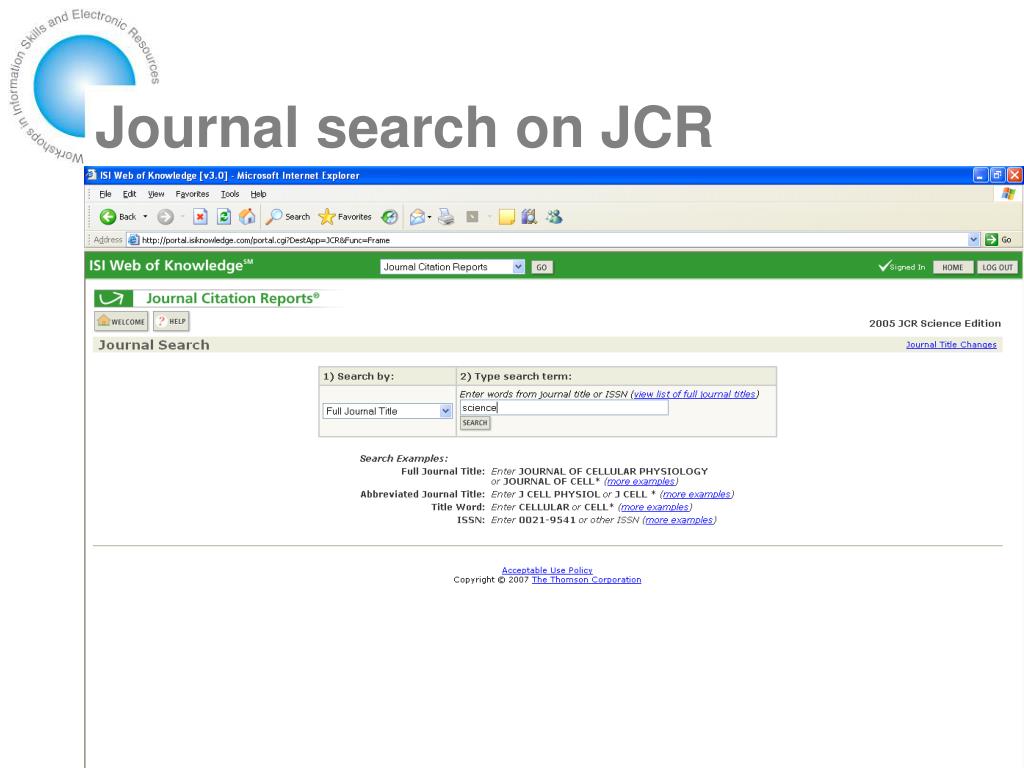Click the page icon in address bar
This screenshot has width=1024, height=768.
tap(133, 240)
